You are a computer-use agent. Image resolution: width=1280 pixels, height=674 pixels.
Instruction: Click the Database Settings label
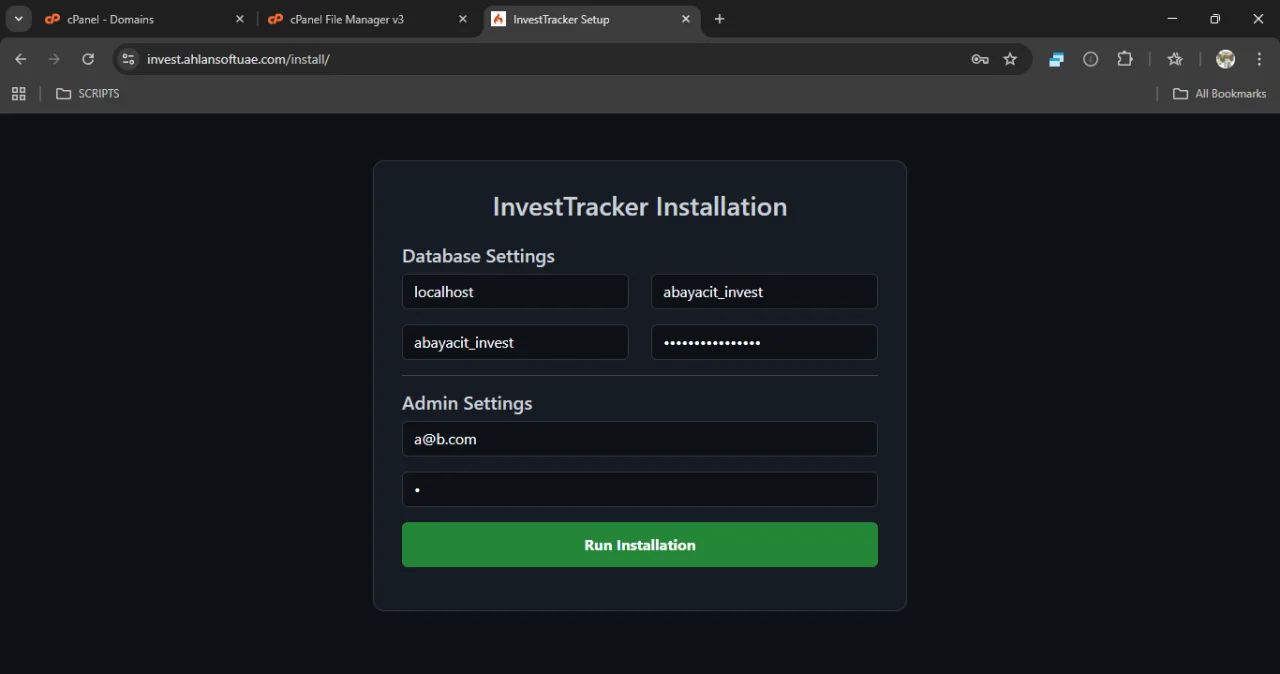click(478, 256)
